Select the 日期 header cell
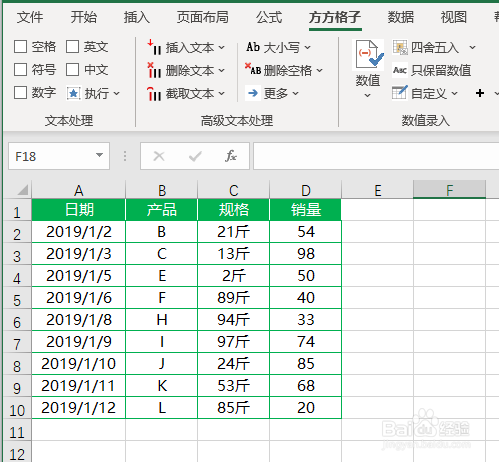 pos(79,210)
